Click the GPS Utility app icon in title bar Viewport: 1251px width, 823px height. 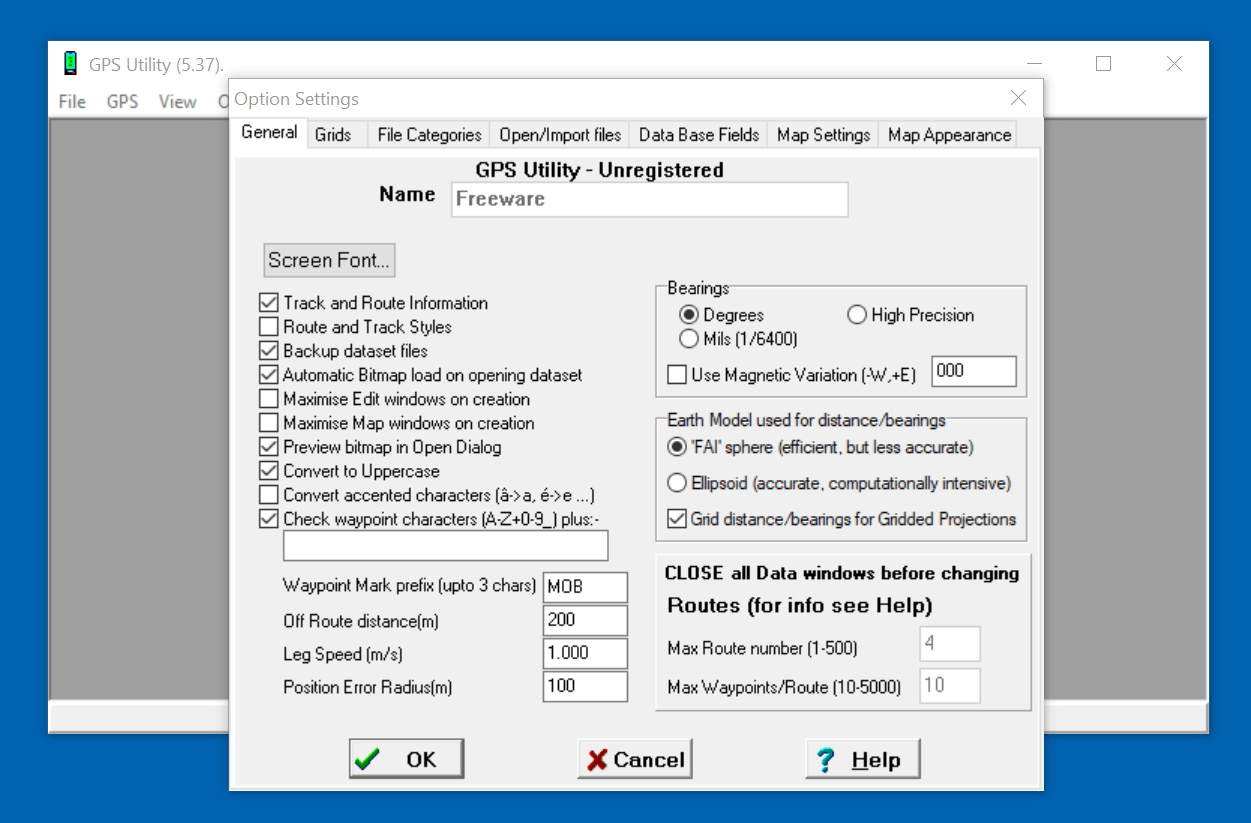(70, 64)
